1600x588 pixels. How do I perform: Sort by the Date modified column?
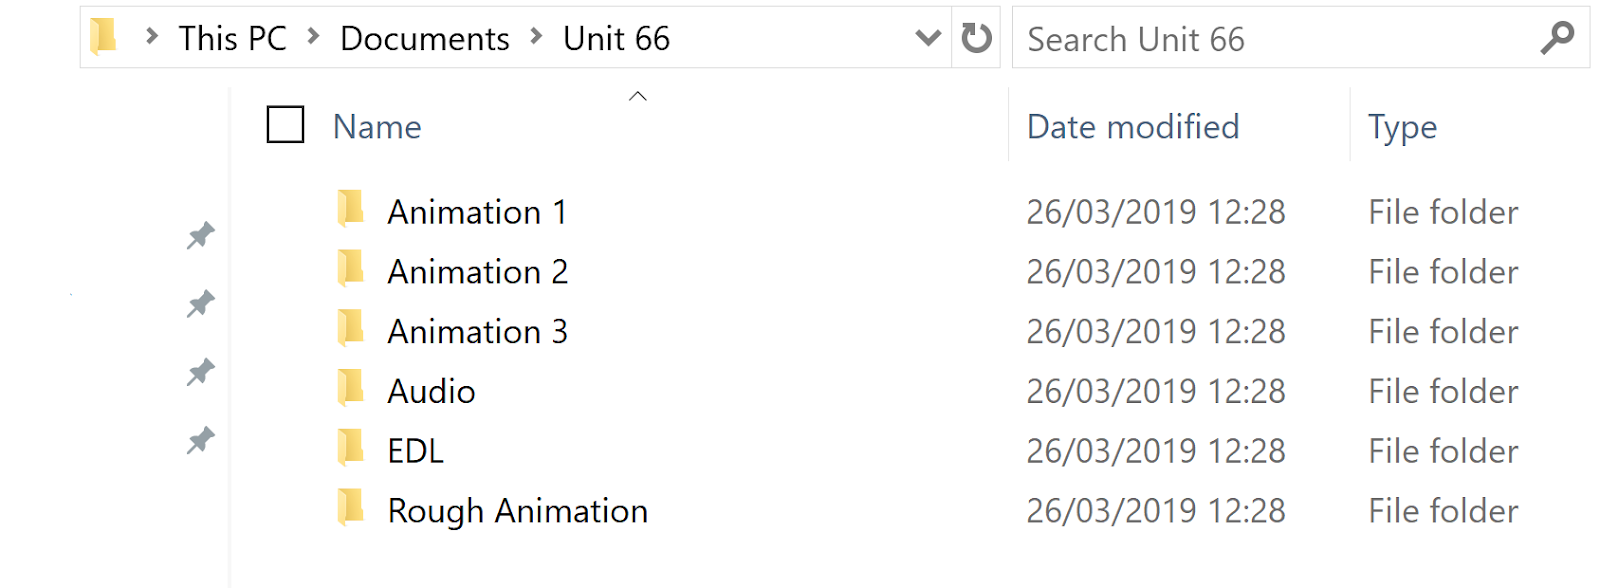[x=1133, y=127]
